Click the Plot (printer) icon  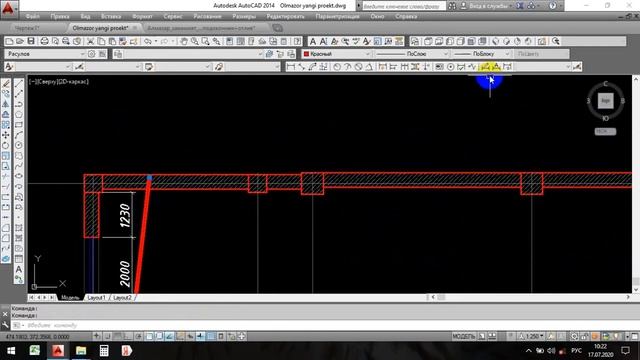(44, 41)
